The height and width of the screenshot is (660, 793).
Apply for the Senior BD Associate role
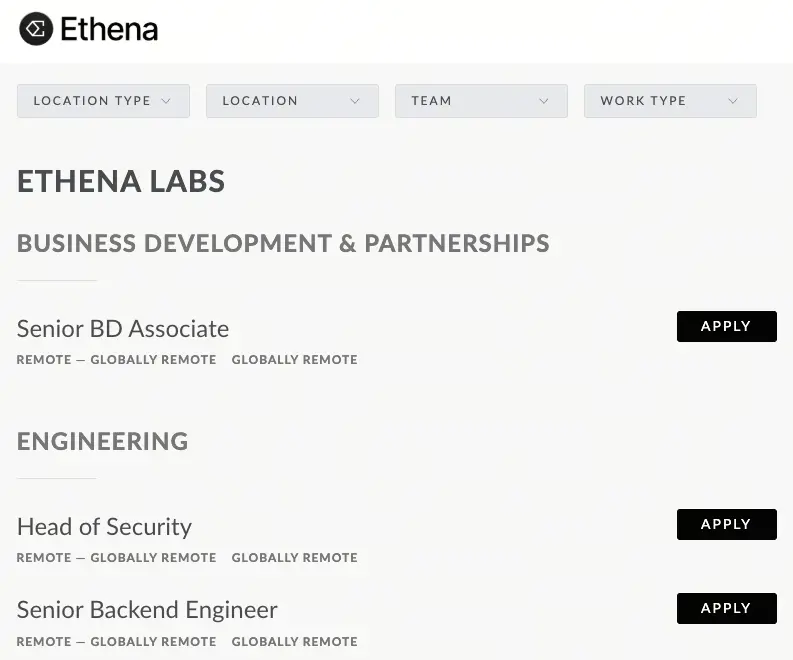pyautogui.click(x=726, y=327)
